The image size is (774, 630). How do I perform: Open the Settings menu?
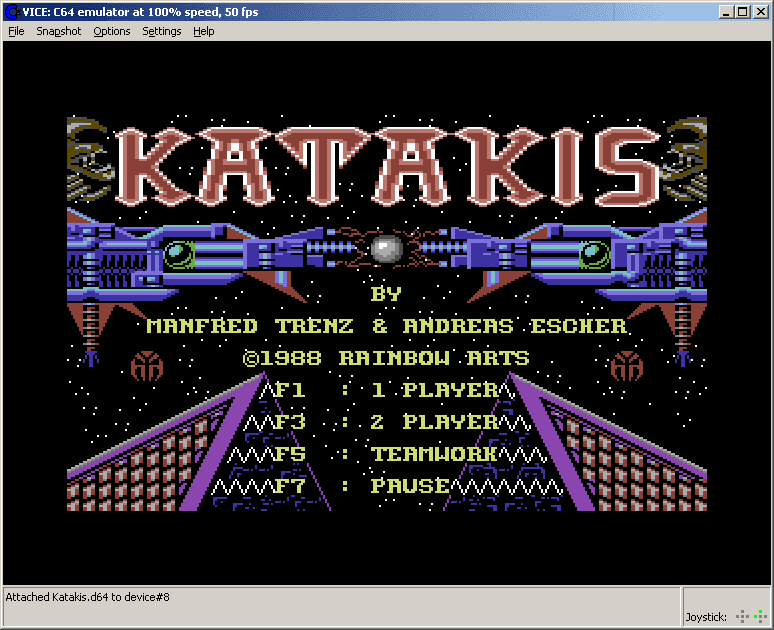pyautogui.click(x=161, y=31)
